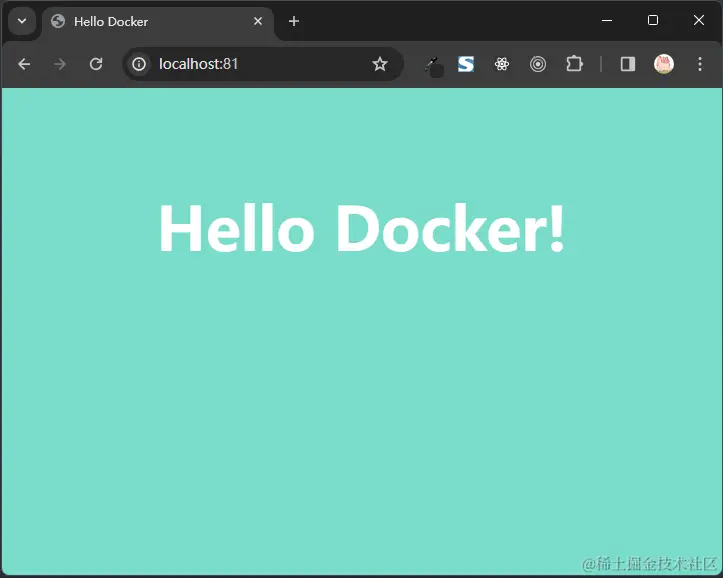The width and height of the screenshot is (723, 578).
Task: Open React Developer Tools extension
Action: (x=502, y=64)
